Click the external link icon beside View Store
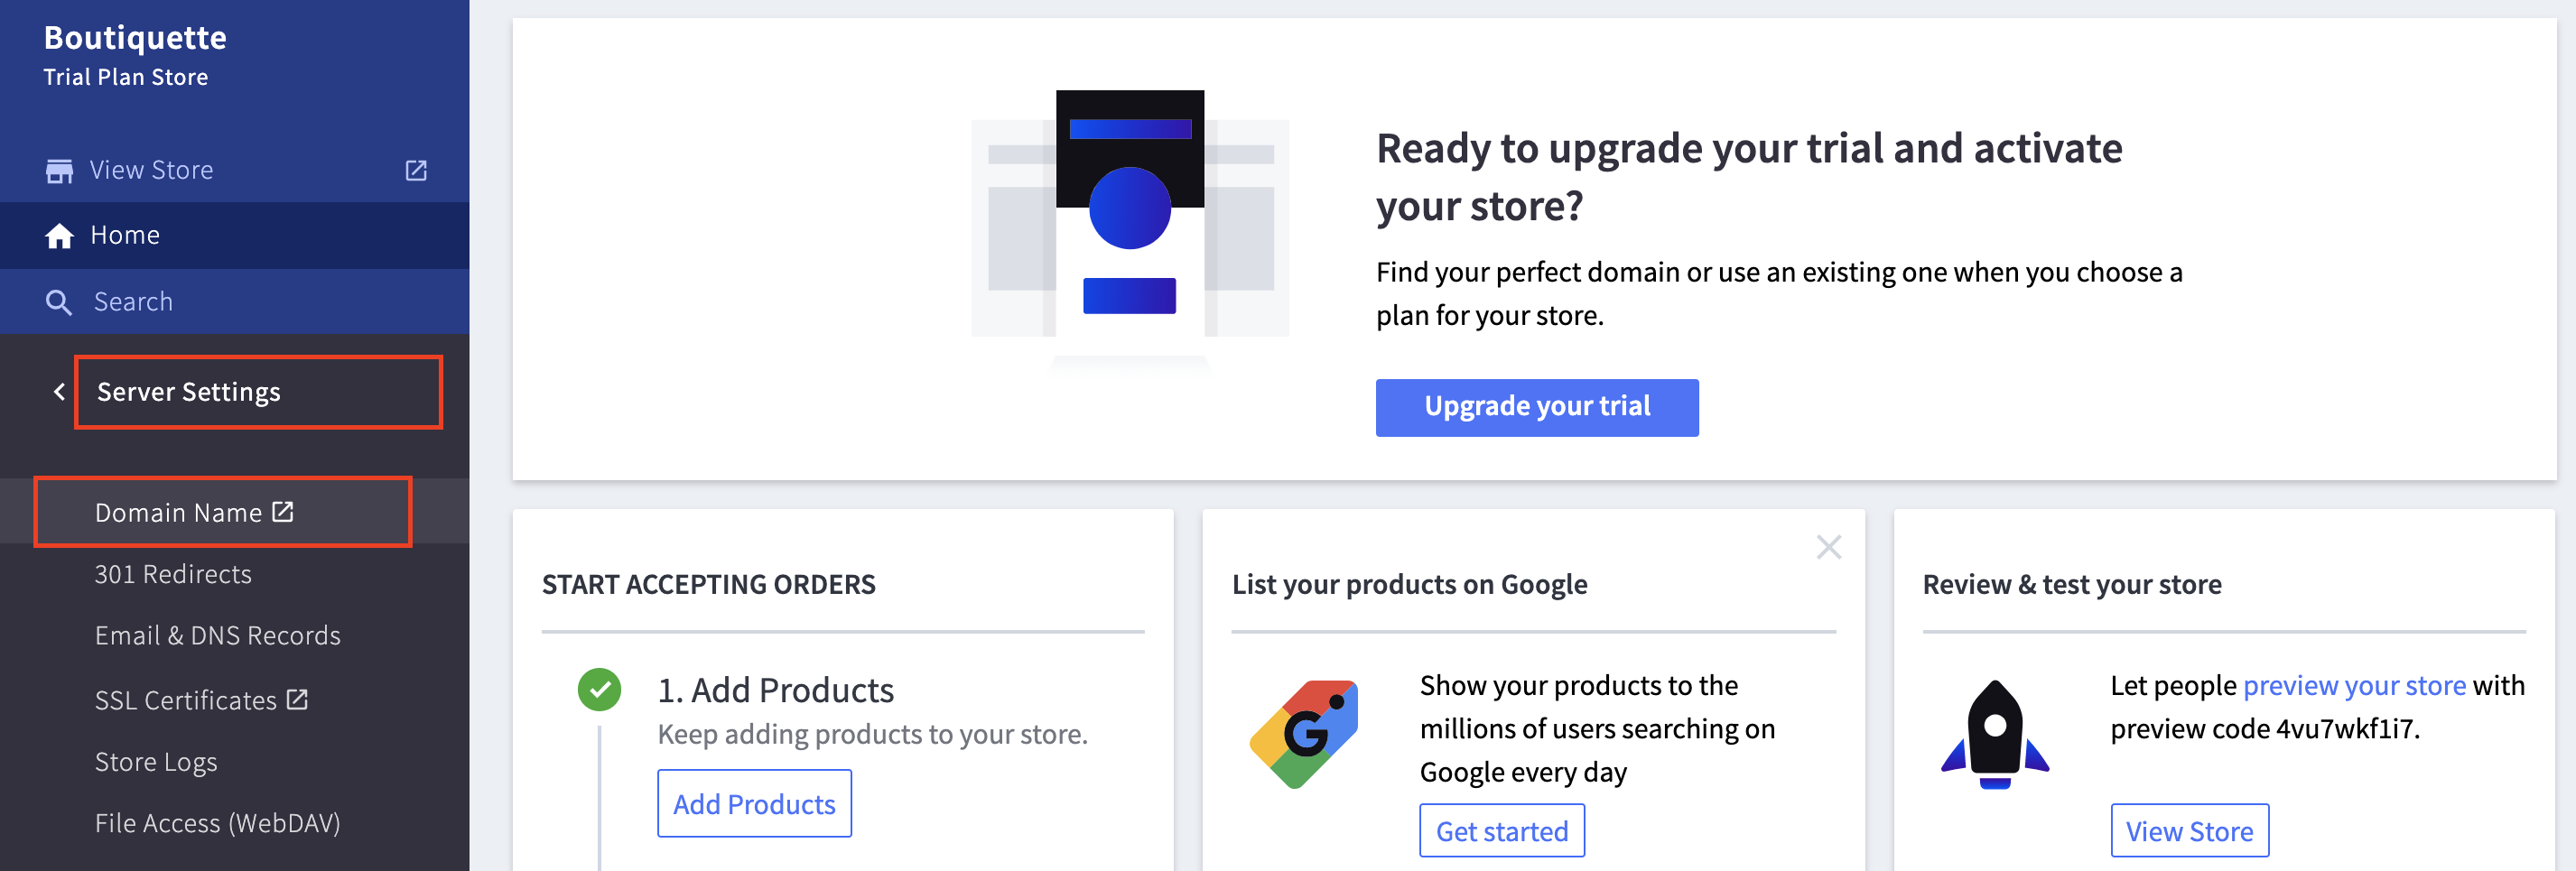 [416, 171]
